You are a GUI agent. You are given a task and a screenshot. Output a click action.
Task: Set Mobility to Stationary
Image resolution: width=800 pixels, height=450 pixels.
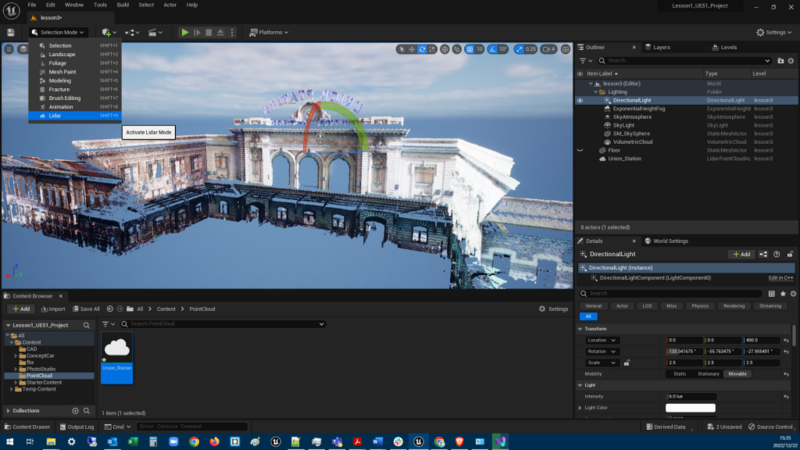(x=708, y=374)
